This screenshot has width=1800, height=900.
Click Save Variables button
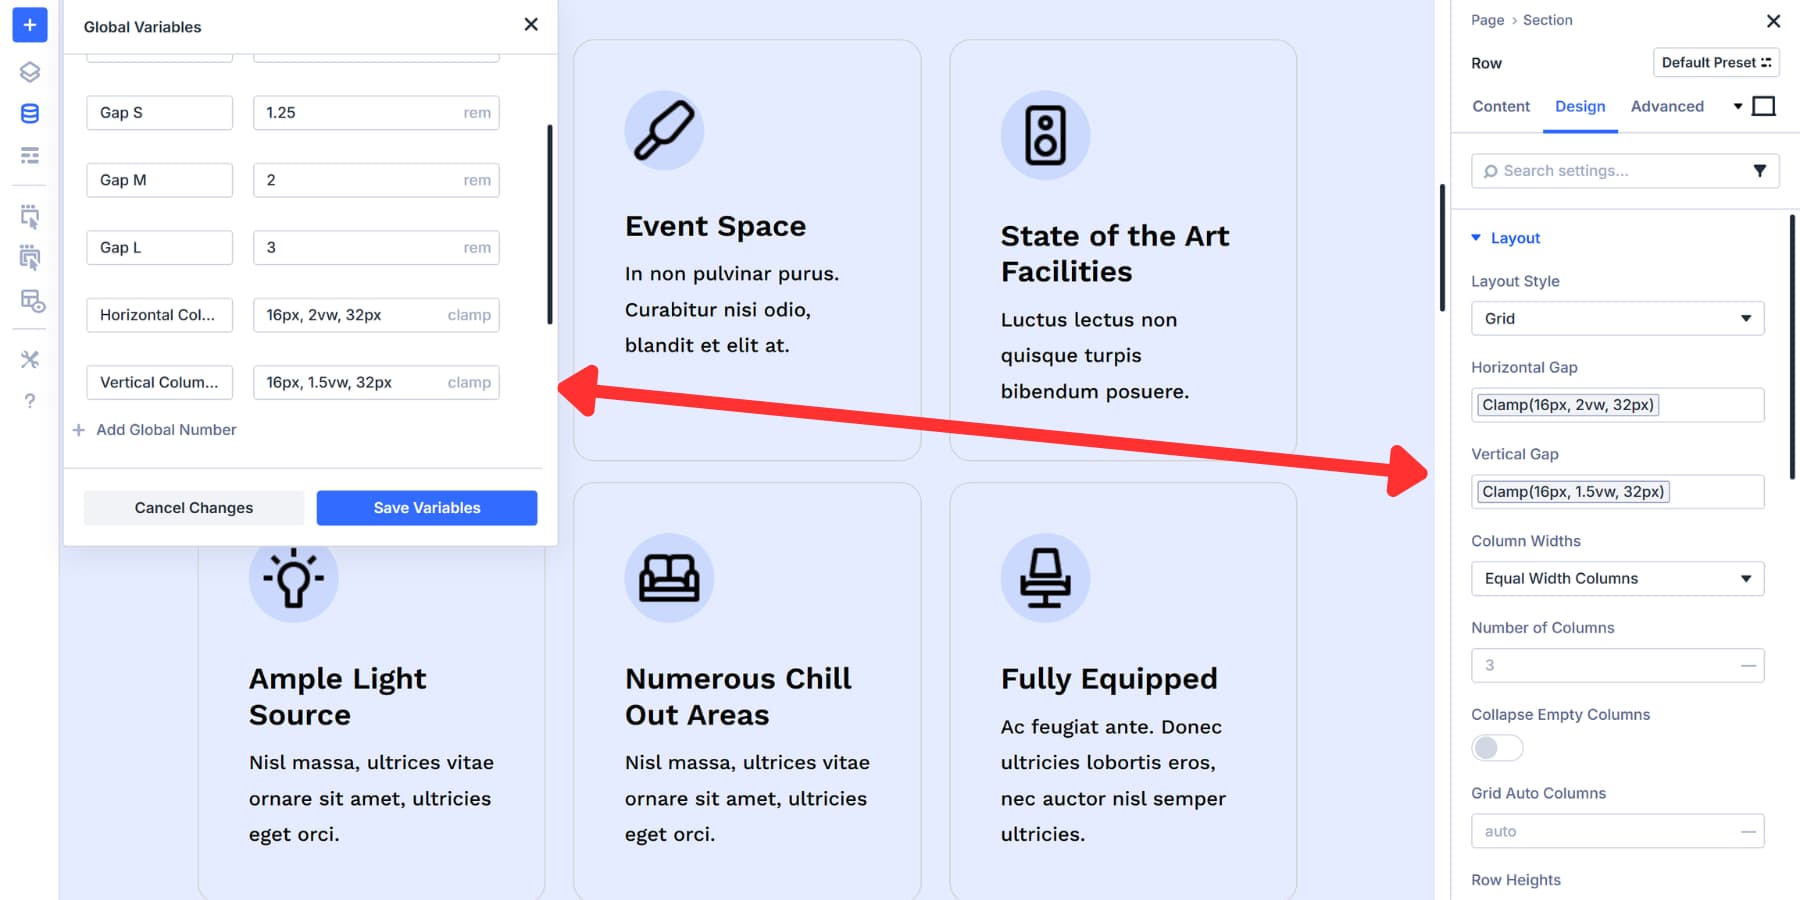coord(426,507)
